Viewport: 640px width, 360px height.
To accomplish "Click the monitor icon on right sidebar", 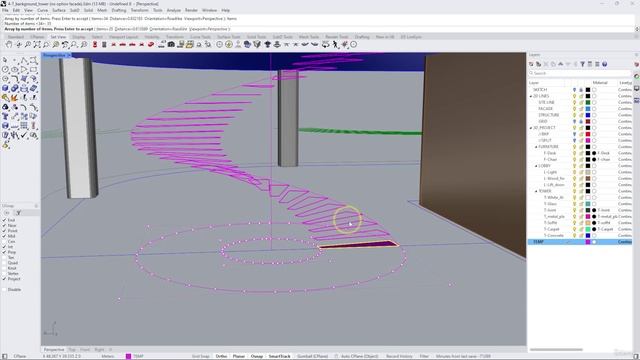I will pyautogui.click(x=636, y=89).
